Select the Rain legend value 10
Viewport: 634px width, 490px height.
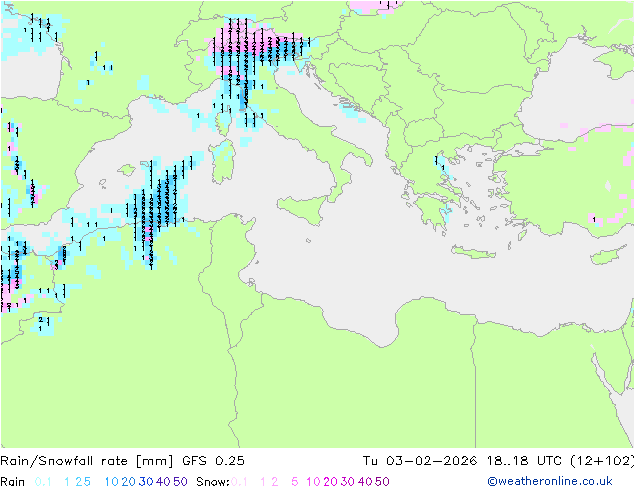[112, 482]
